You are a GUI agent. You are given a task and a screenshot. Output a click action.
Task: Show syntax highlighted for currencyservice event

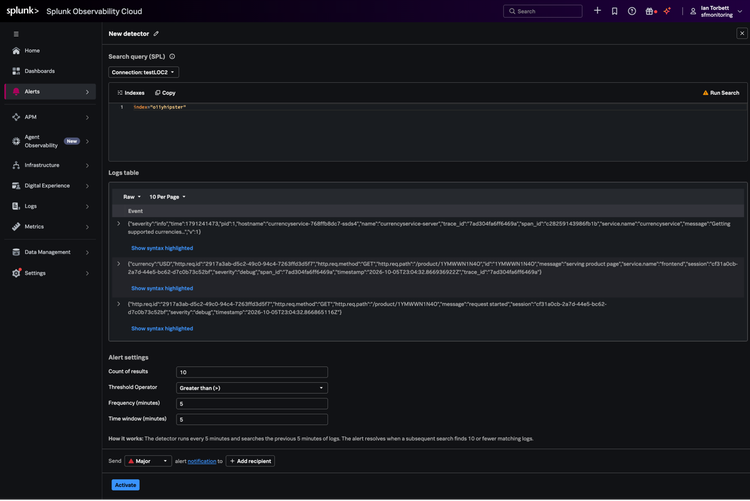162,248
